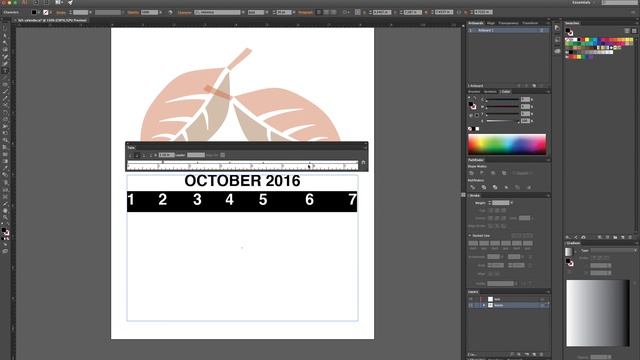Click the Exclude shape mode in Pathfinder
Screen dimensions: 640x360
504,173
